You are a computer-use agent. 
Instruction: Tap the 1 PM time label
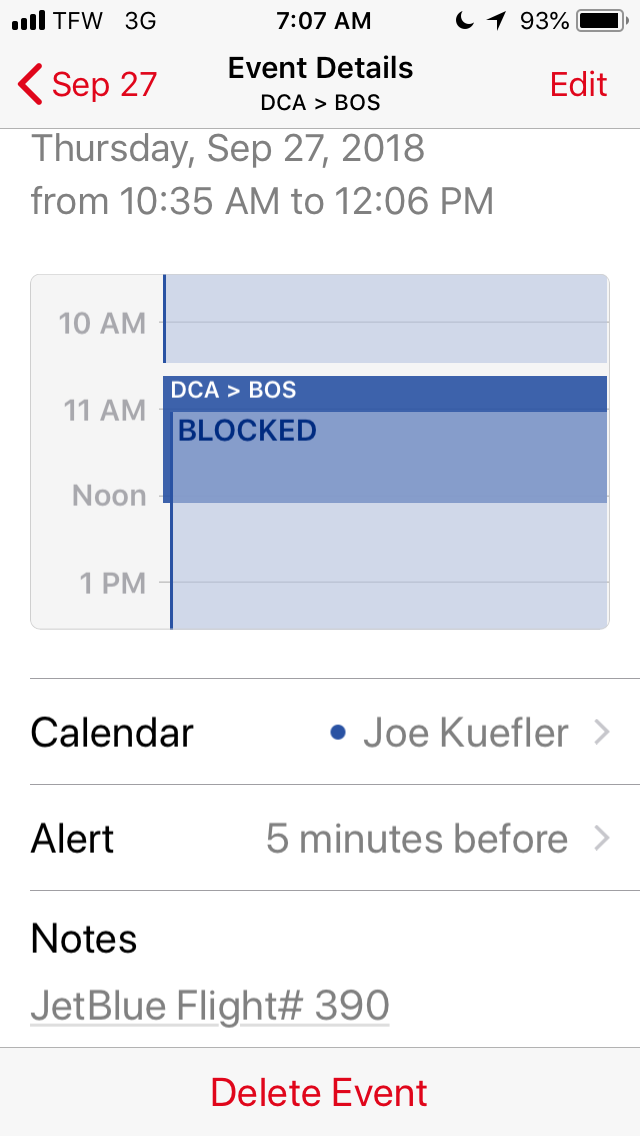pyautogui.click(x=112, y=582)
